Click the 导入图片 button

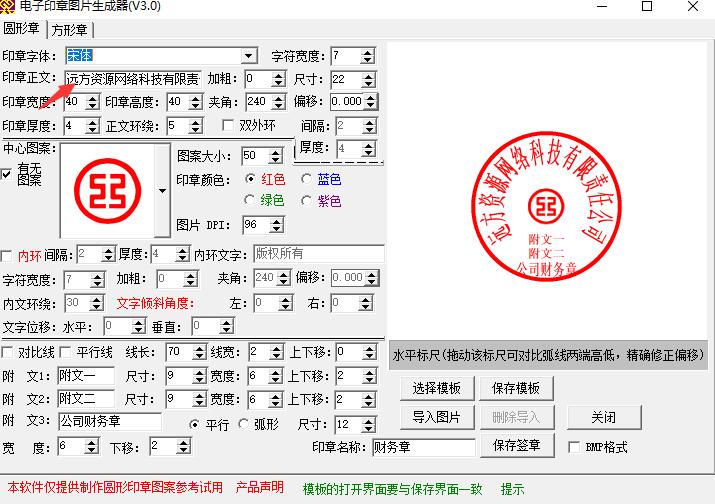pos(435,417)
